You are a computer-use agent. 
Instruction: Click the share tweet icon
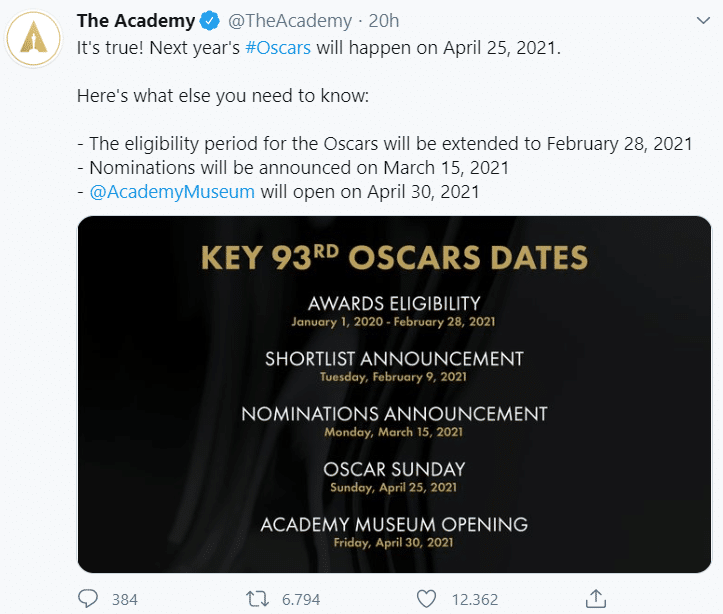coord(596,599)
